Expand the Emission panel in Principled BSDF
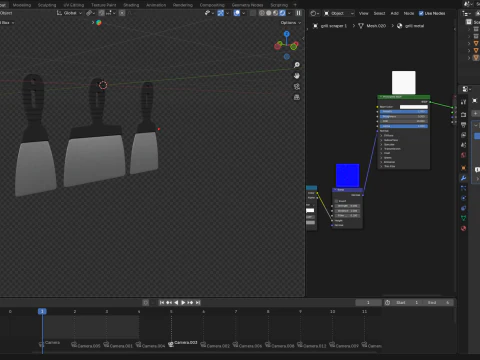Screen dimensions: 480x360 [x=388, y=162]
